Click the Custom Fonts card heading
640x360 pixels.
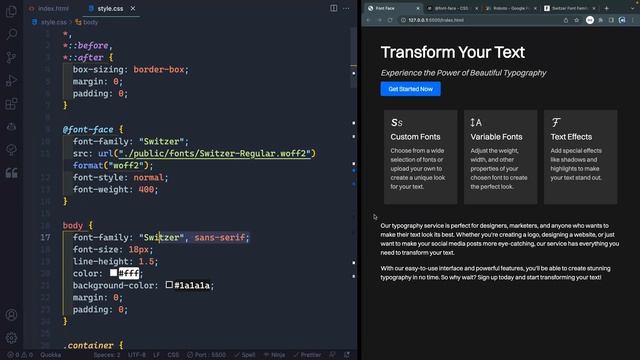415,137
